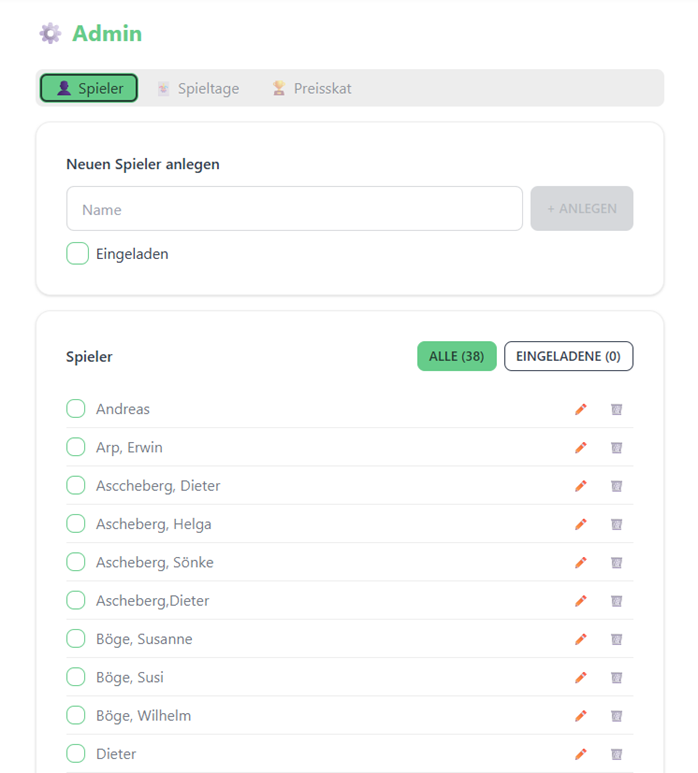
Task: Edit Böge, Susi with pencil icon
Action: (581, 678)
